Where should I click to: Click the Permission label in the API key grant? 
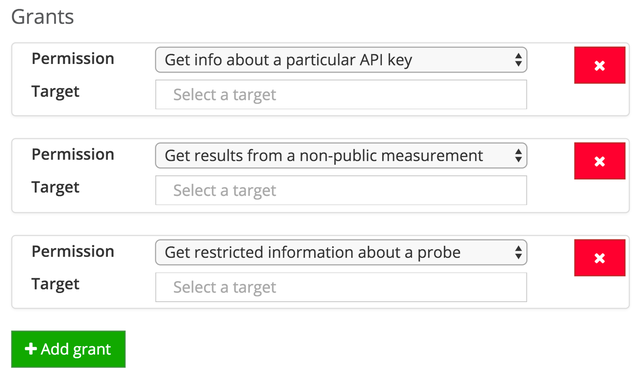pyautogui.click(x=73, y=59)
